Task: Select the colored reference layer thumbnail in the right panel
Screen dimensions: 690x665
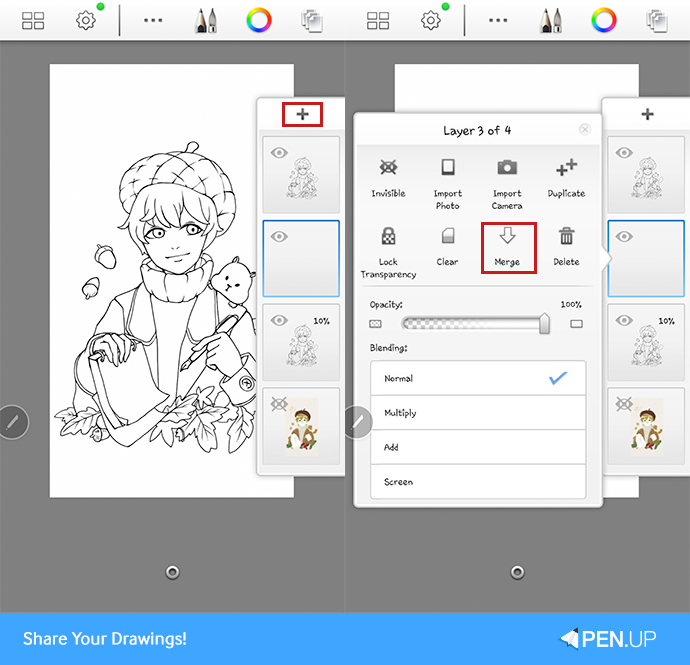Action: coord(647,427)
